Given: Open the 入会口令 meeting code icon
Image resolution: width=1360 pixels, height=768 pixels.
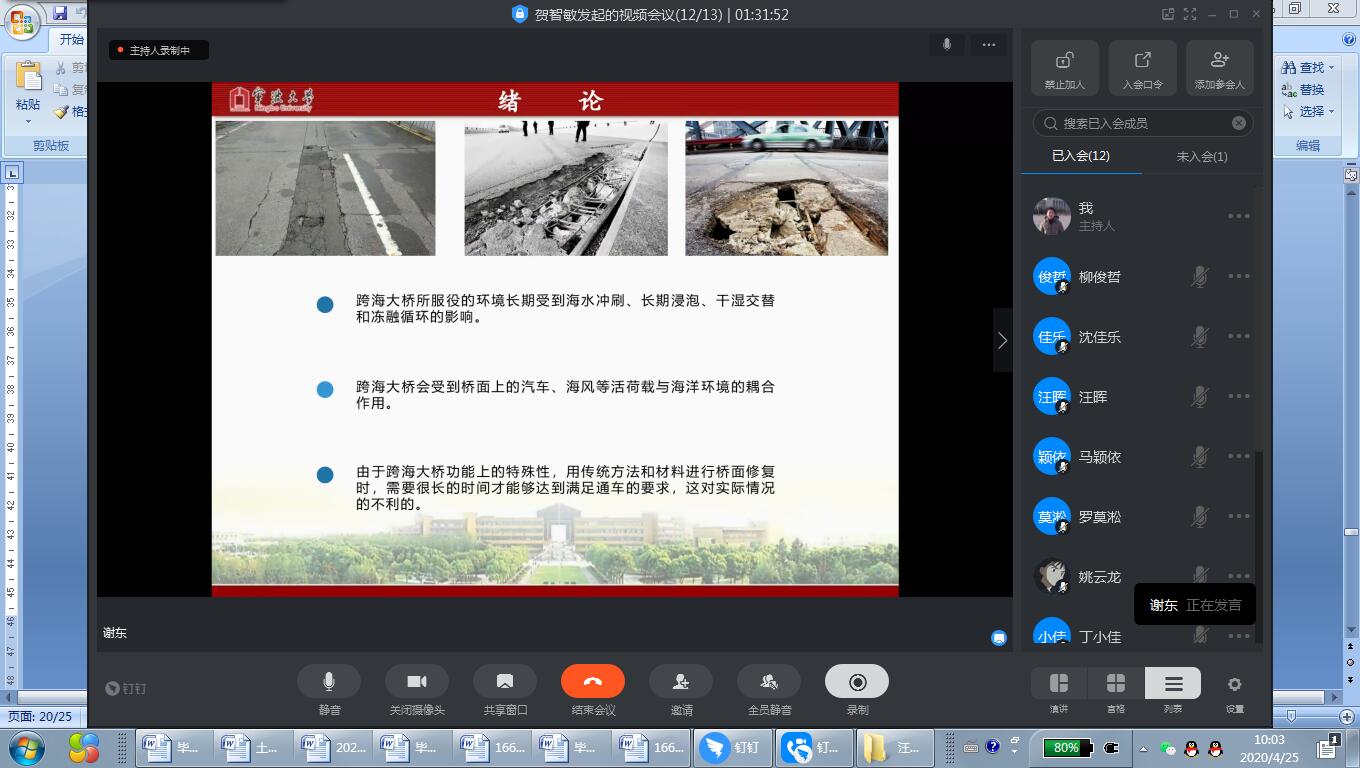Looking at the screenshot, I should (1142, 61).
